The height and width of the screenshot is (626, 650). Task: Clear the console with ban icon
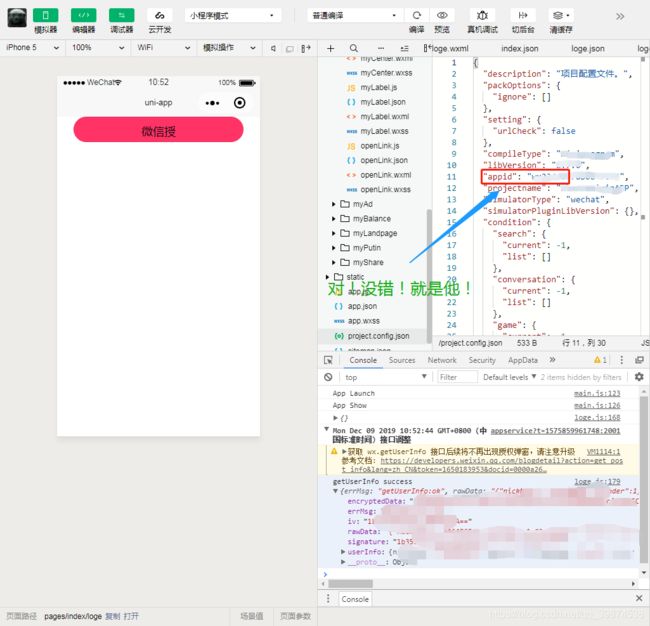[328, 377]
